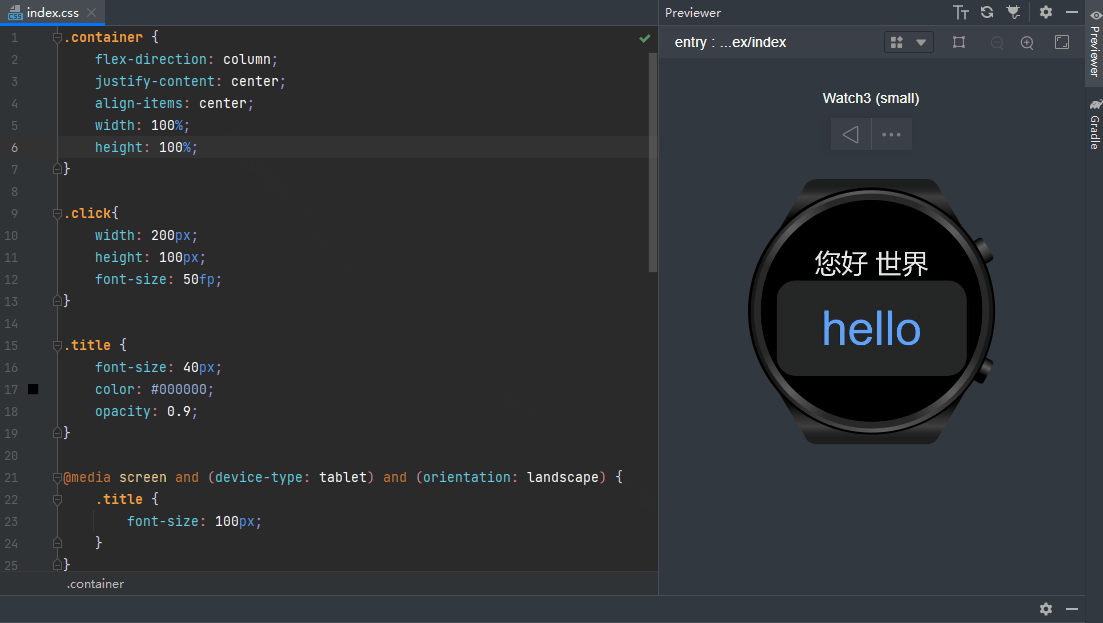The height and width of the screenshot is (623, 1103).
Task: Hide bottom panel with the minus icon
Action: coord(1071,609)
